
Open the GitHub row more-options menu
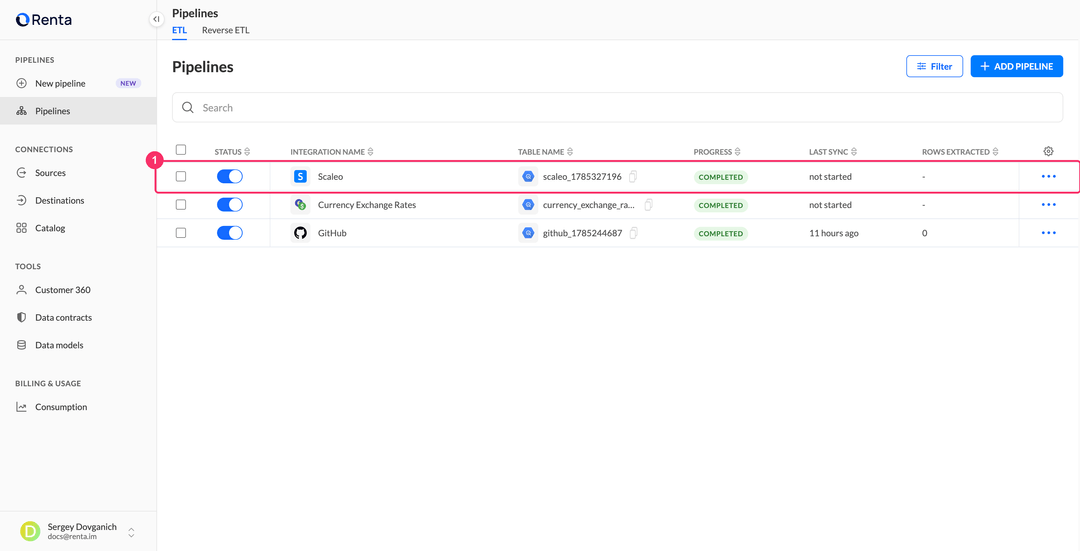click(1048, 233)
